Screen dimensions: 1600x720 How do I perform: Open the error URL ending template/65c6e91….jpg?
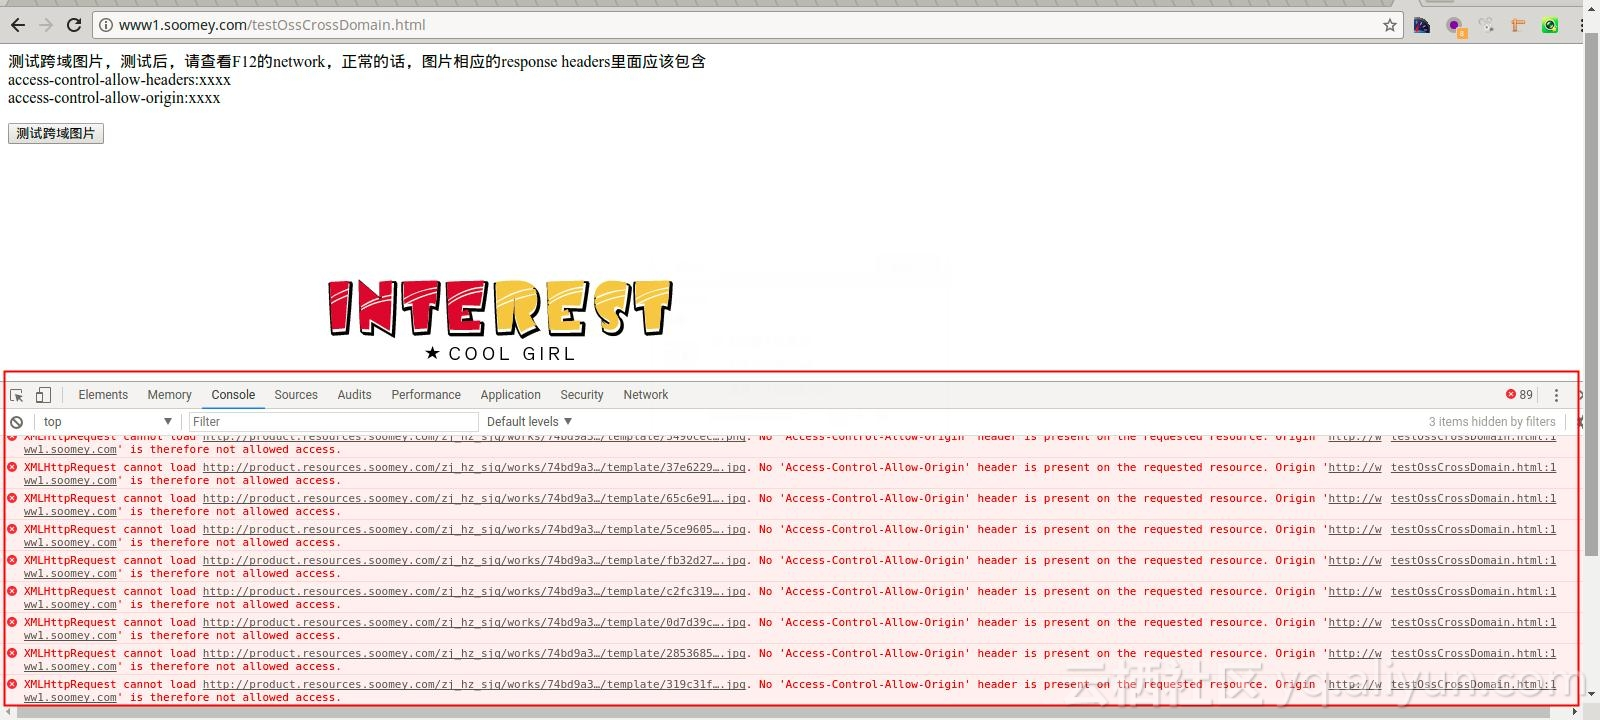click(475, 499)
